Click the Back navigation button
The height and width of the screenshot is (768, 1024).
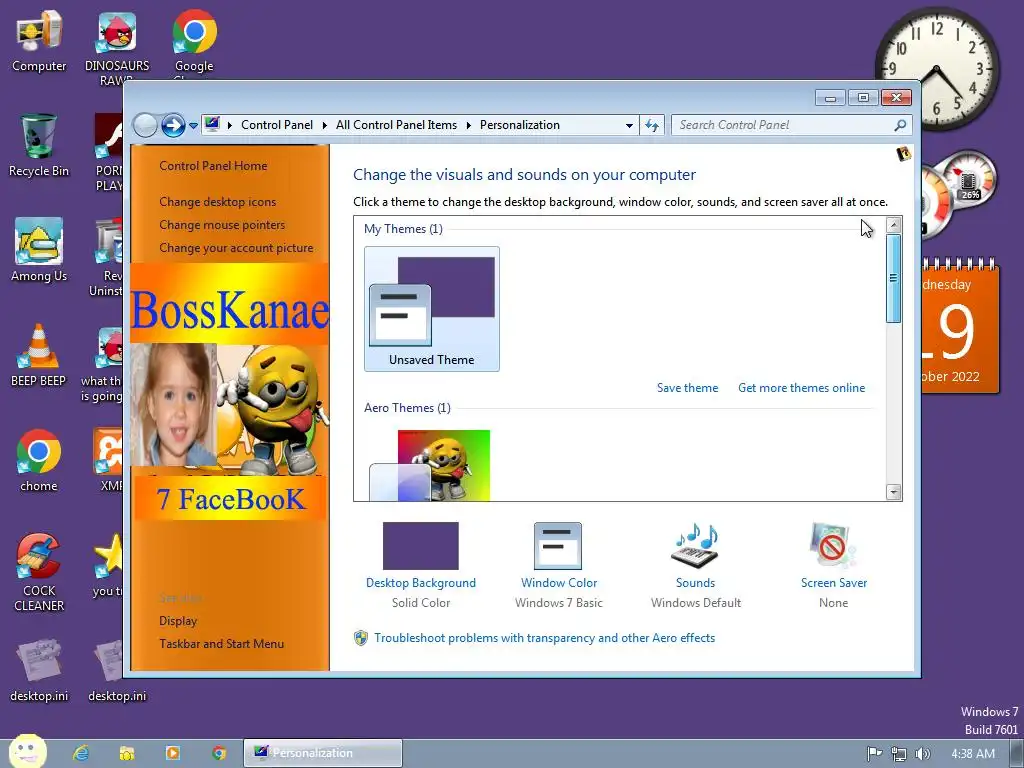(x=145, y=125)
